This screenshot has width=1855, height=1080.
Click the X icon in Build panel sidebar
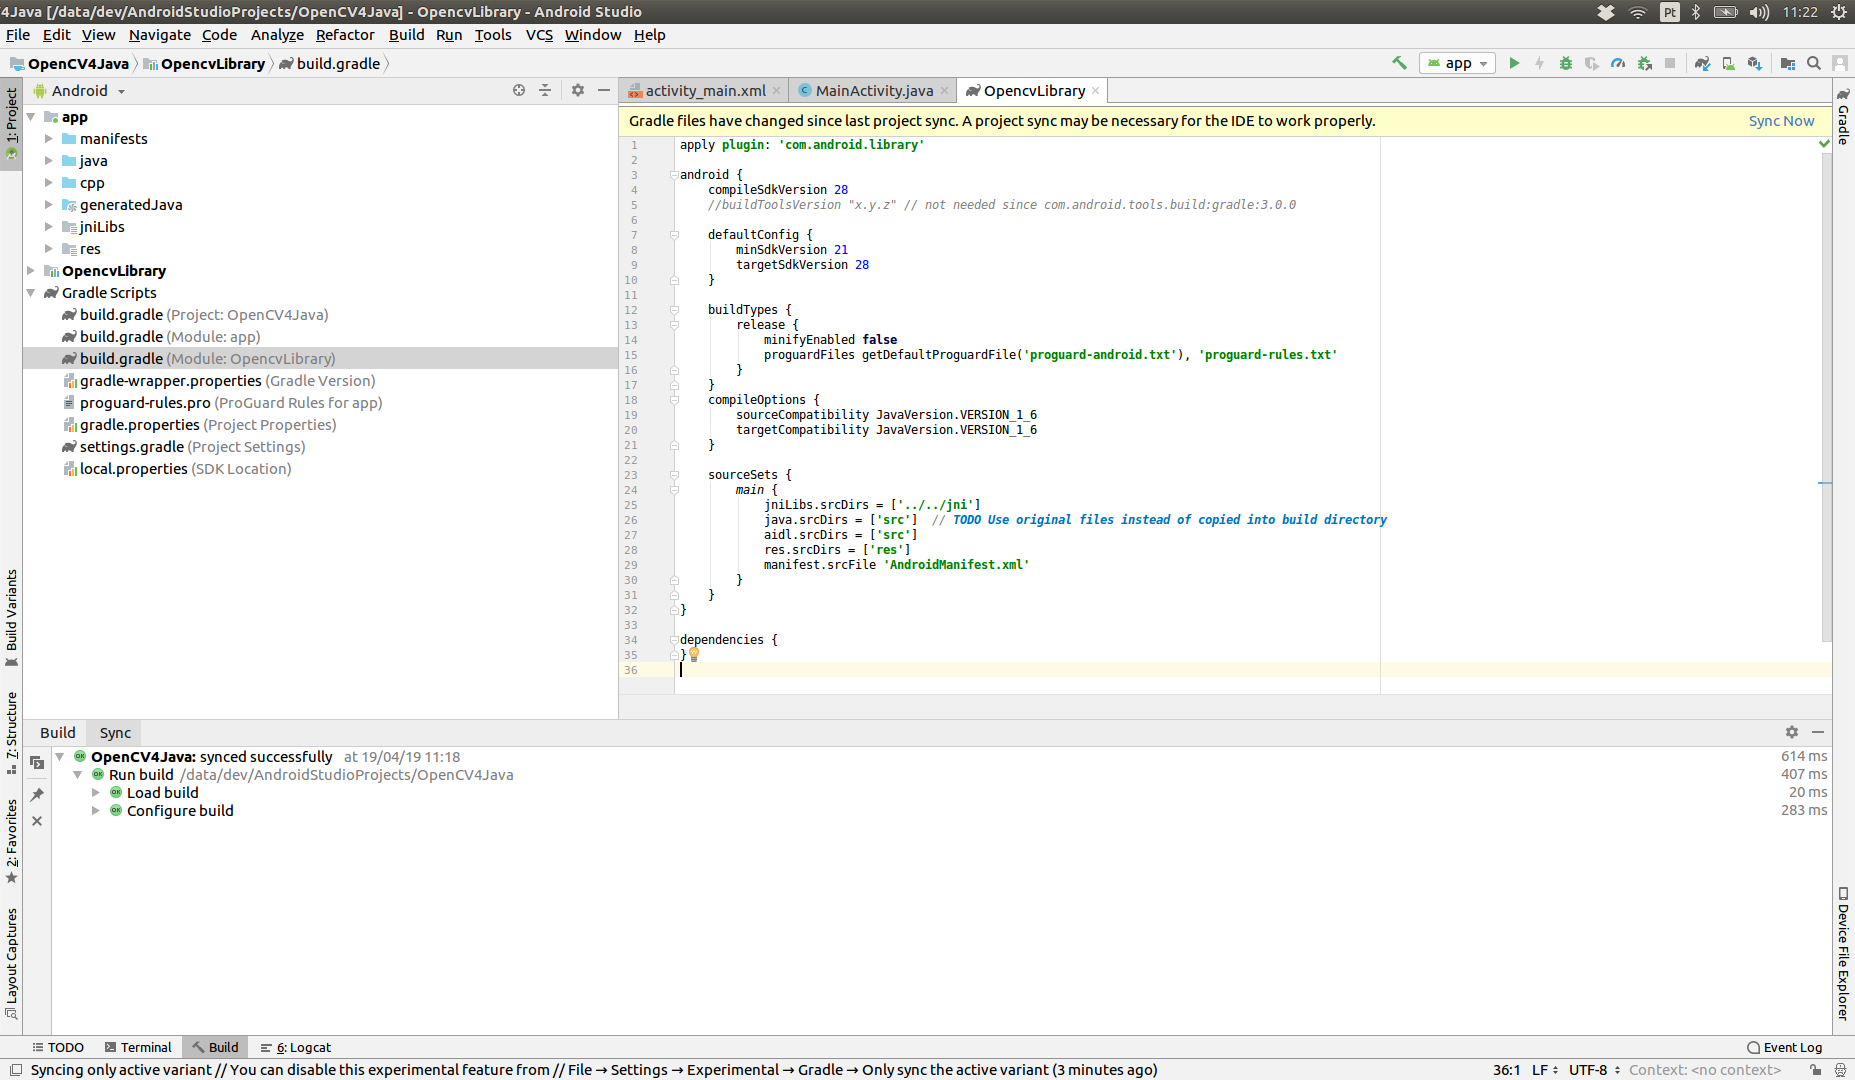[37, 821]
